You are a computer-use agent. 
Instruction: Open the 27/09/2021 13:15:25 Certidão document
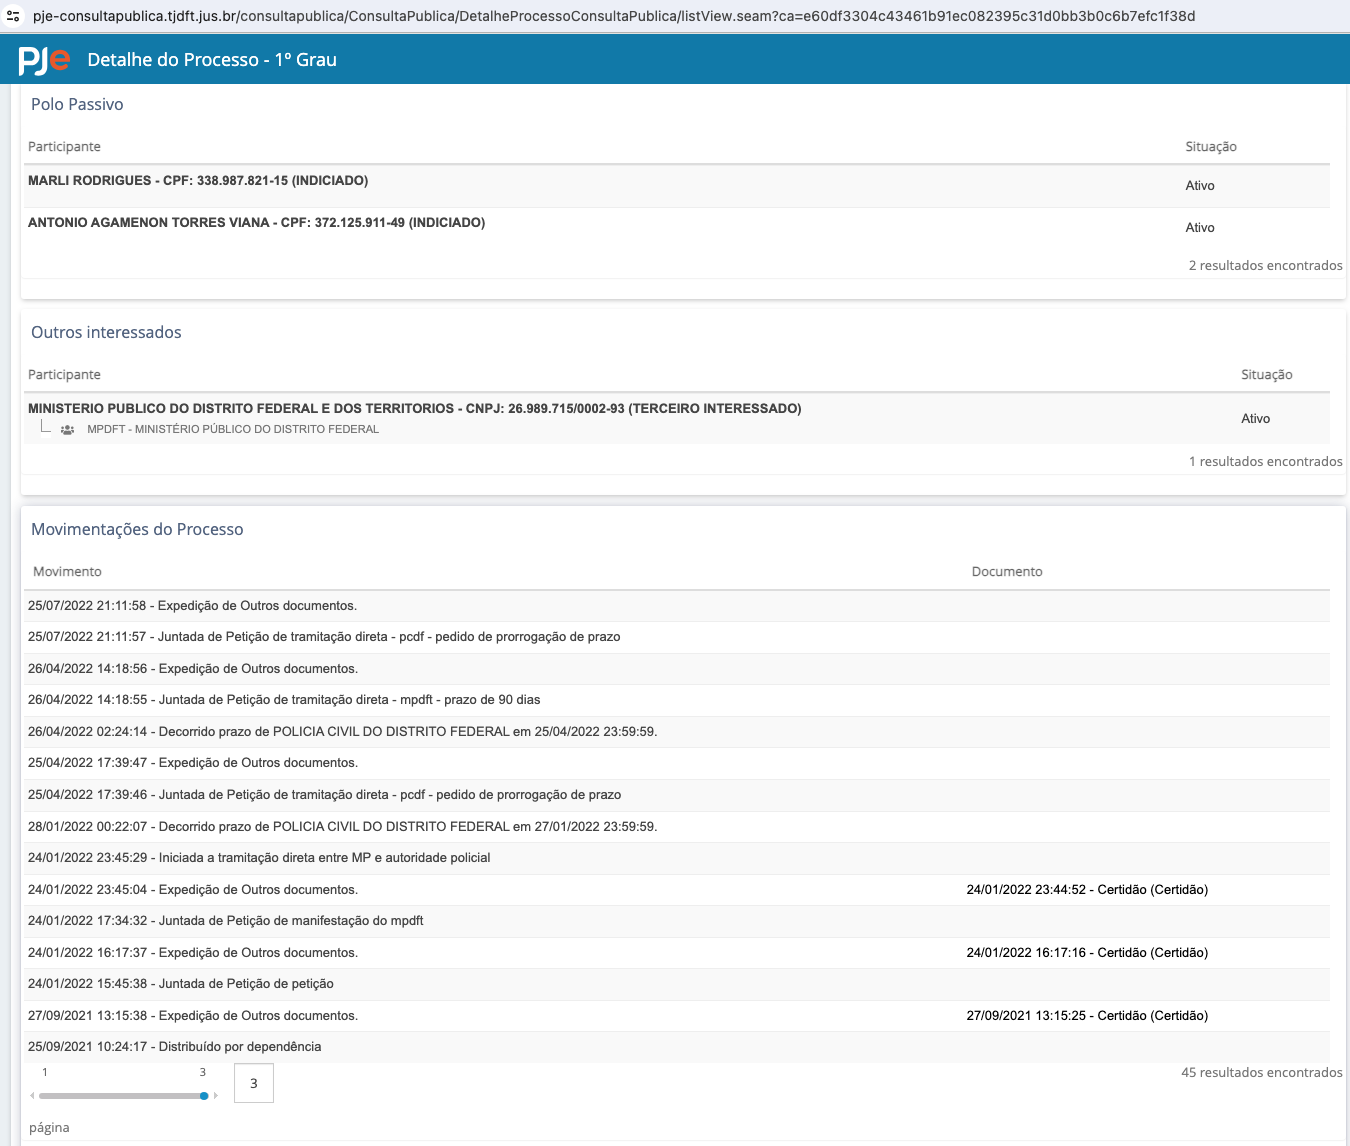pos(1086,1016)
